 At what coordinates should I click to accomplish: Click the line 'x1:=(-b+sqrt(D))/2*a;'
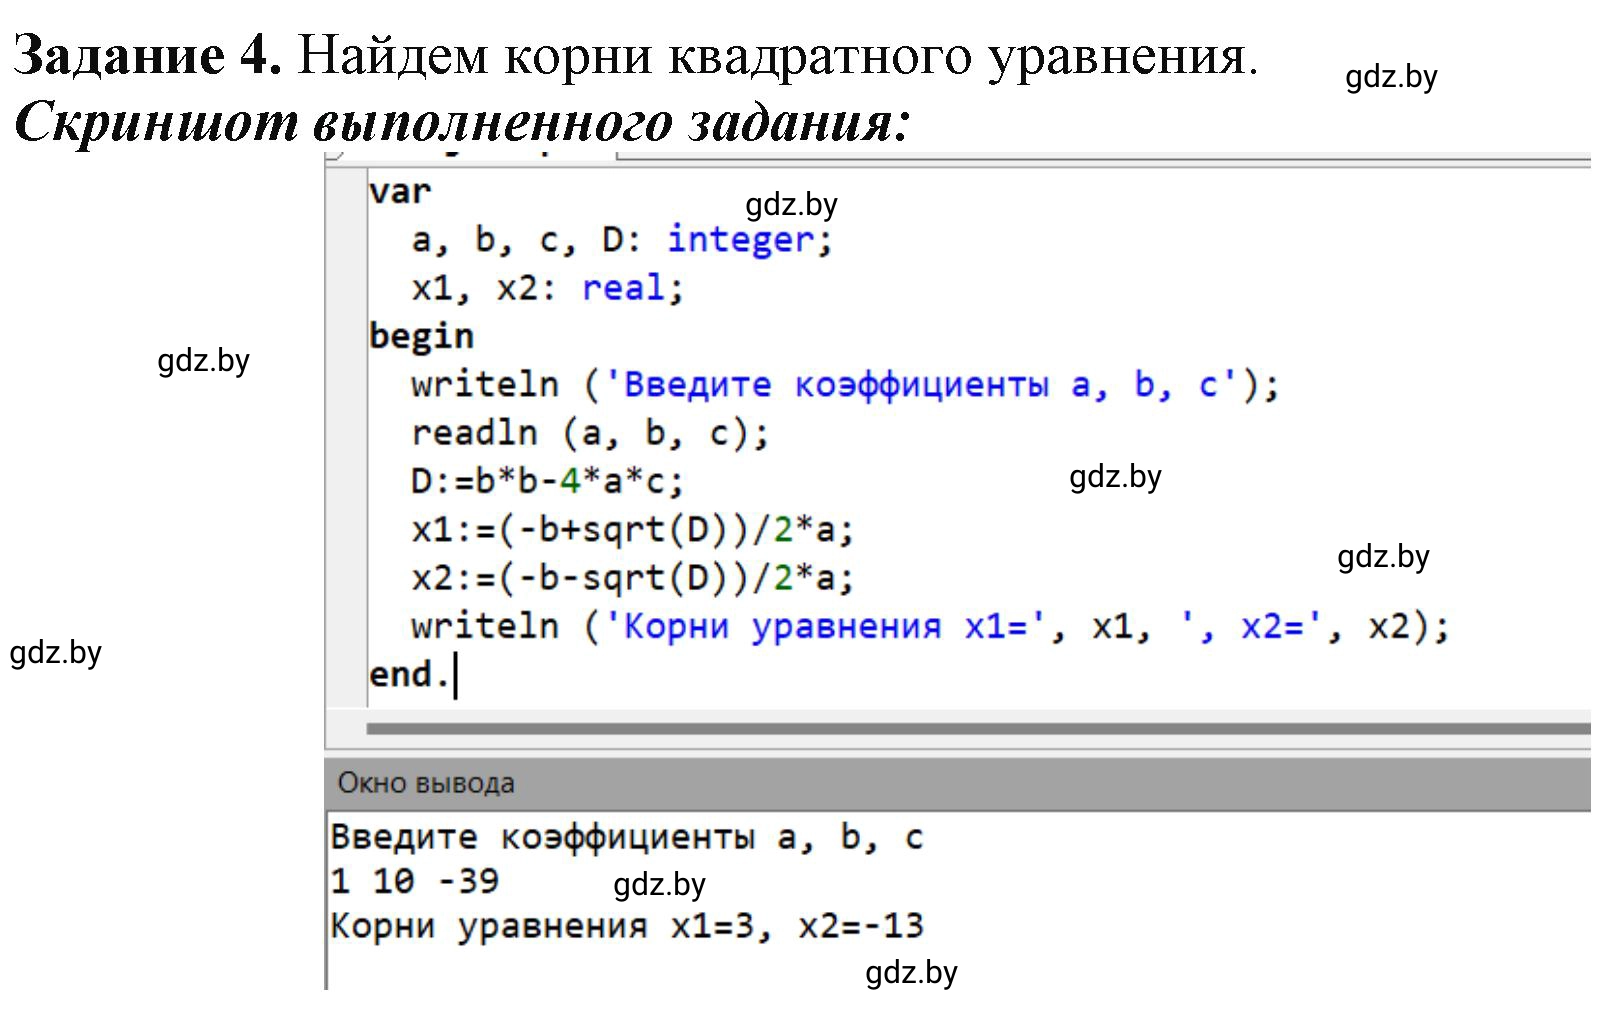[x=632, y=529]
